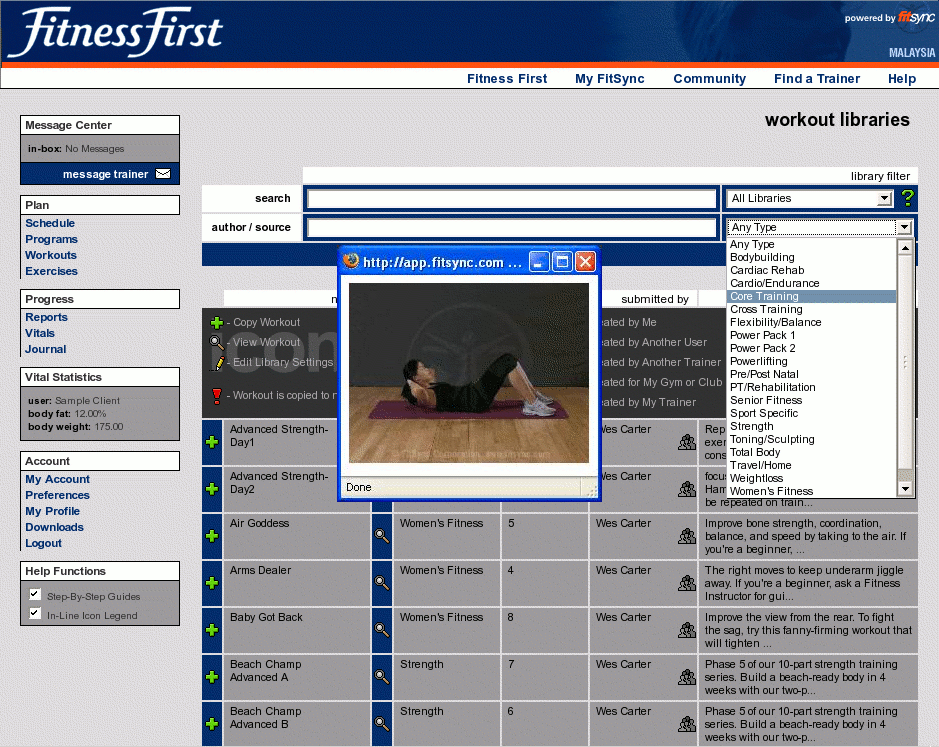View Reports under Progress
The image size is (939, 747).
click(x=46, y=317)
